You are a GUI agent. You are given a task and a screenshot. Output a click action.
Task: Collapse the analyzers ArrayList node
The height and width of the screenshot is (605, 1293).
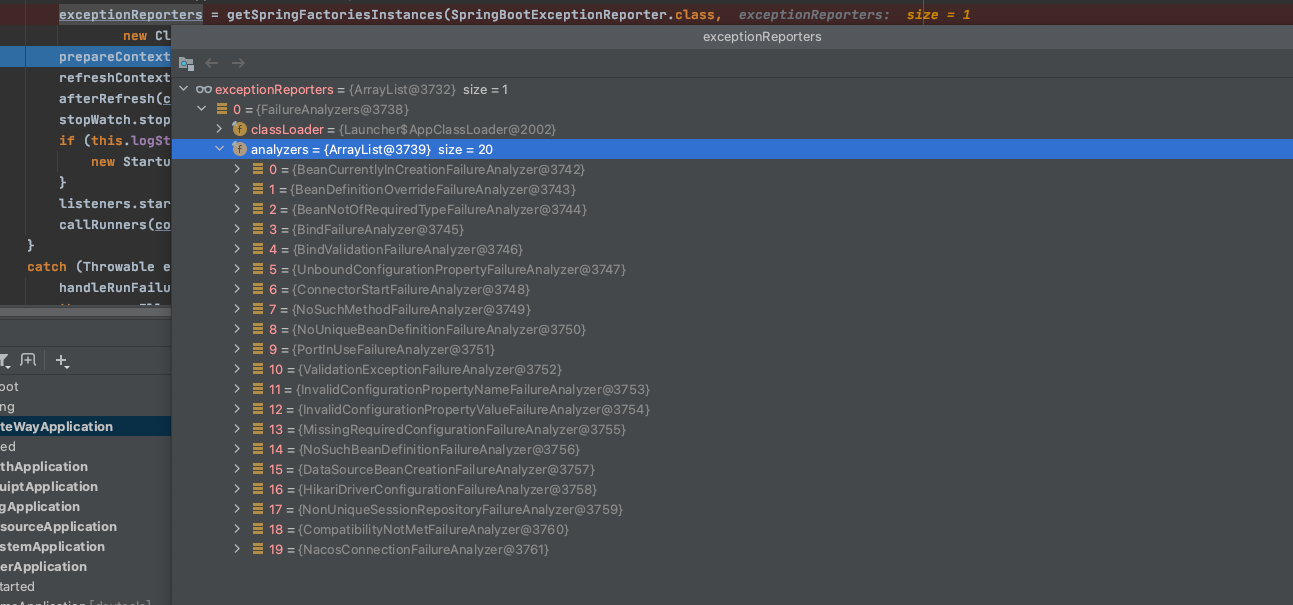click(219, 149)
